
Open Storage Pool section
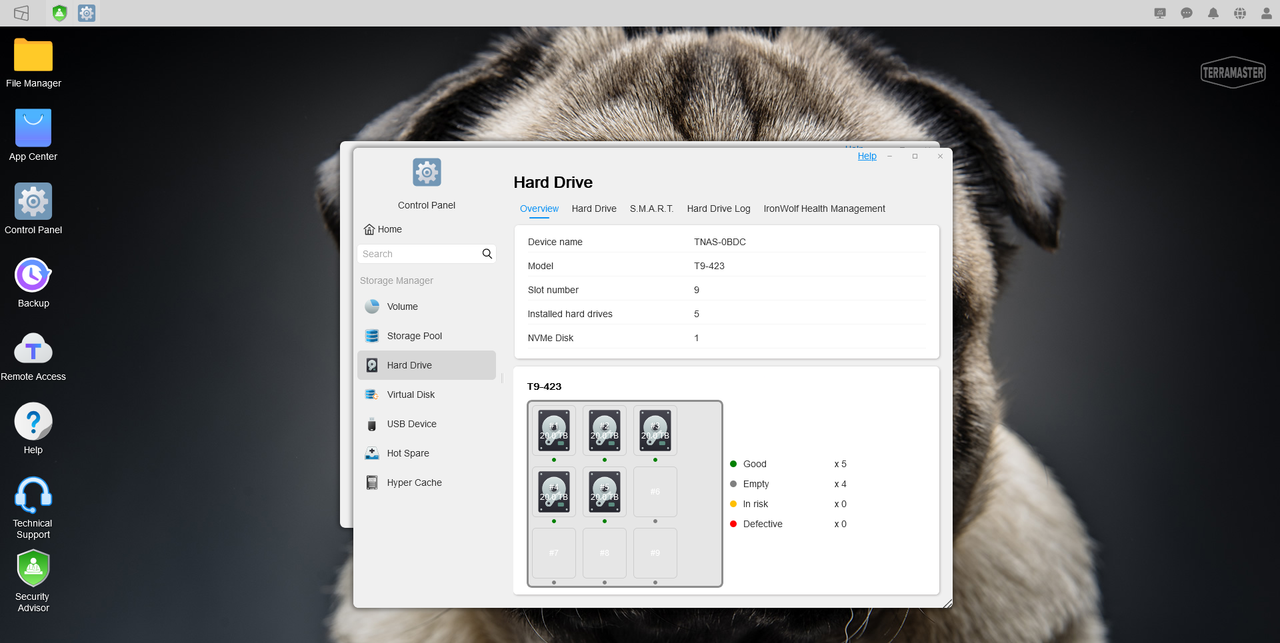click(427, 336)
